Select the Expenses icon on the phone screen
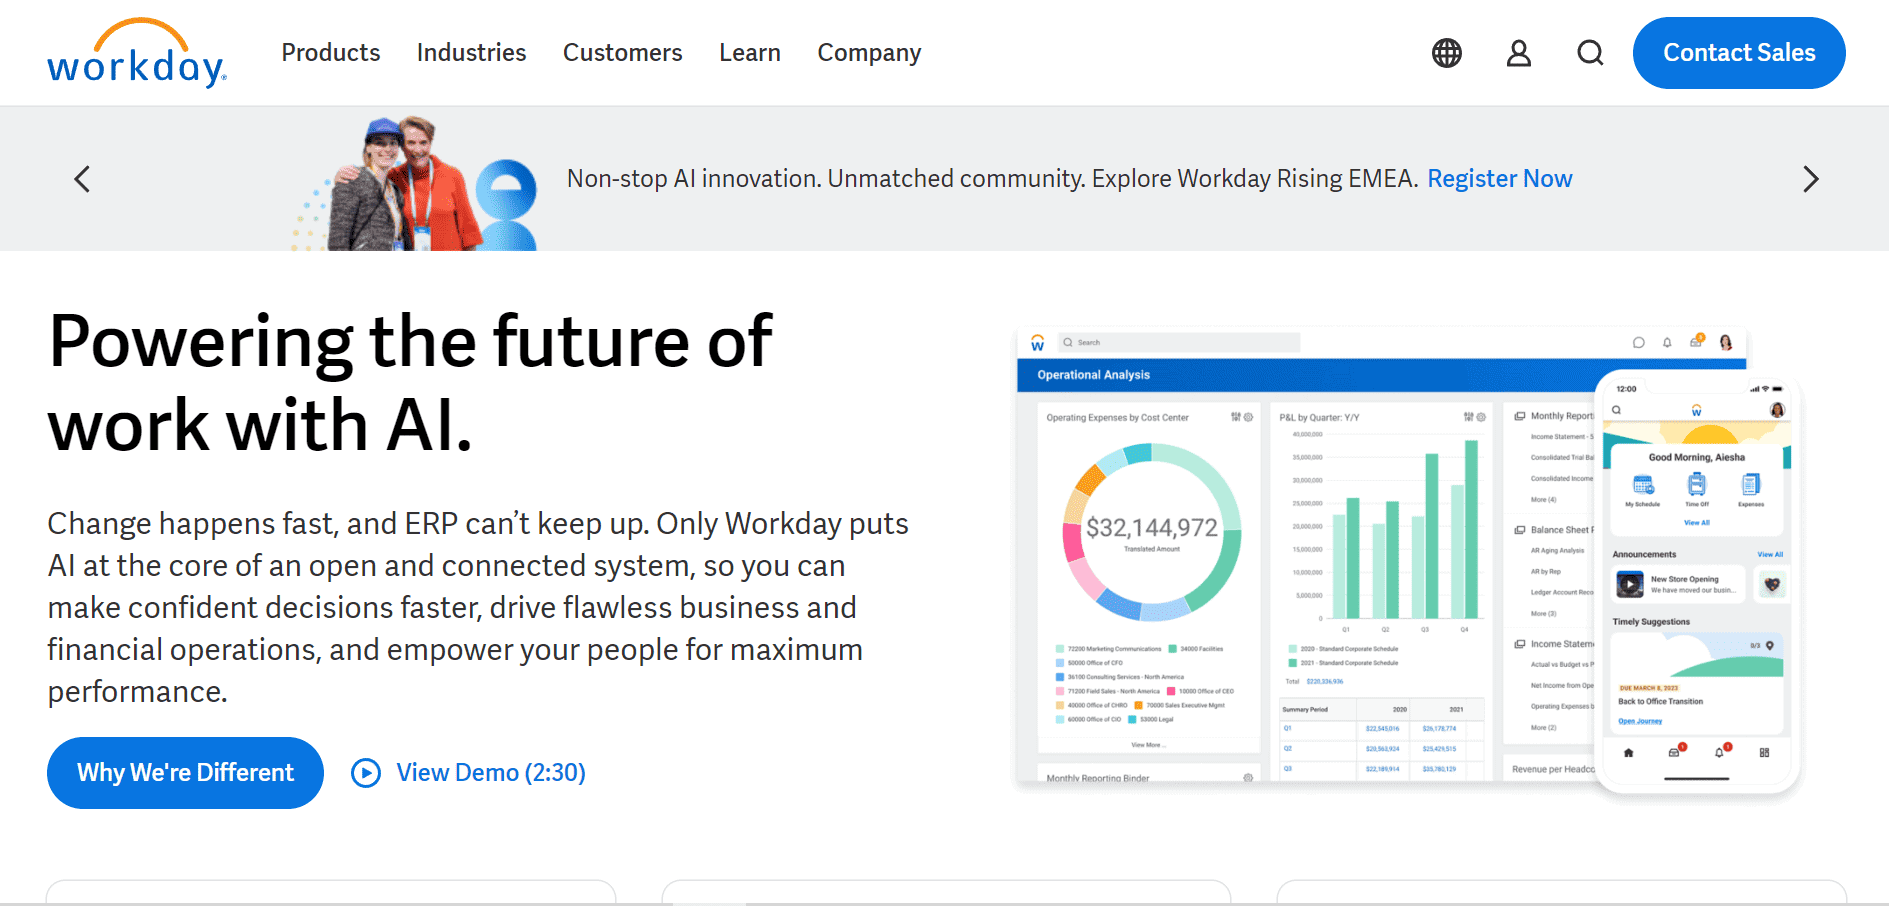The image size is (1889, 906). [1750, 485]
